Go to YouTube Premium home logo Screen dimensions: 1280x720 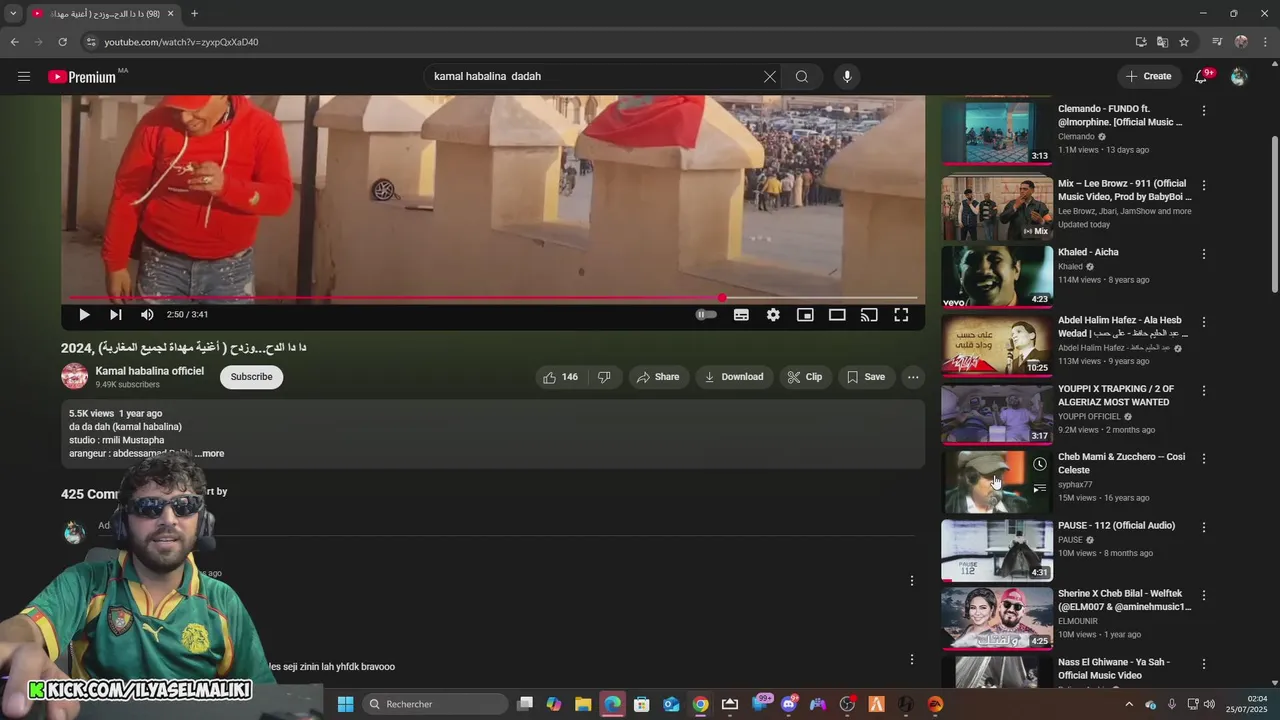[x=82, y=77]
